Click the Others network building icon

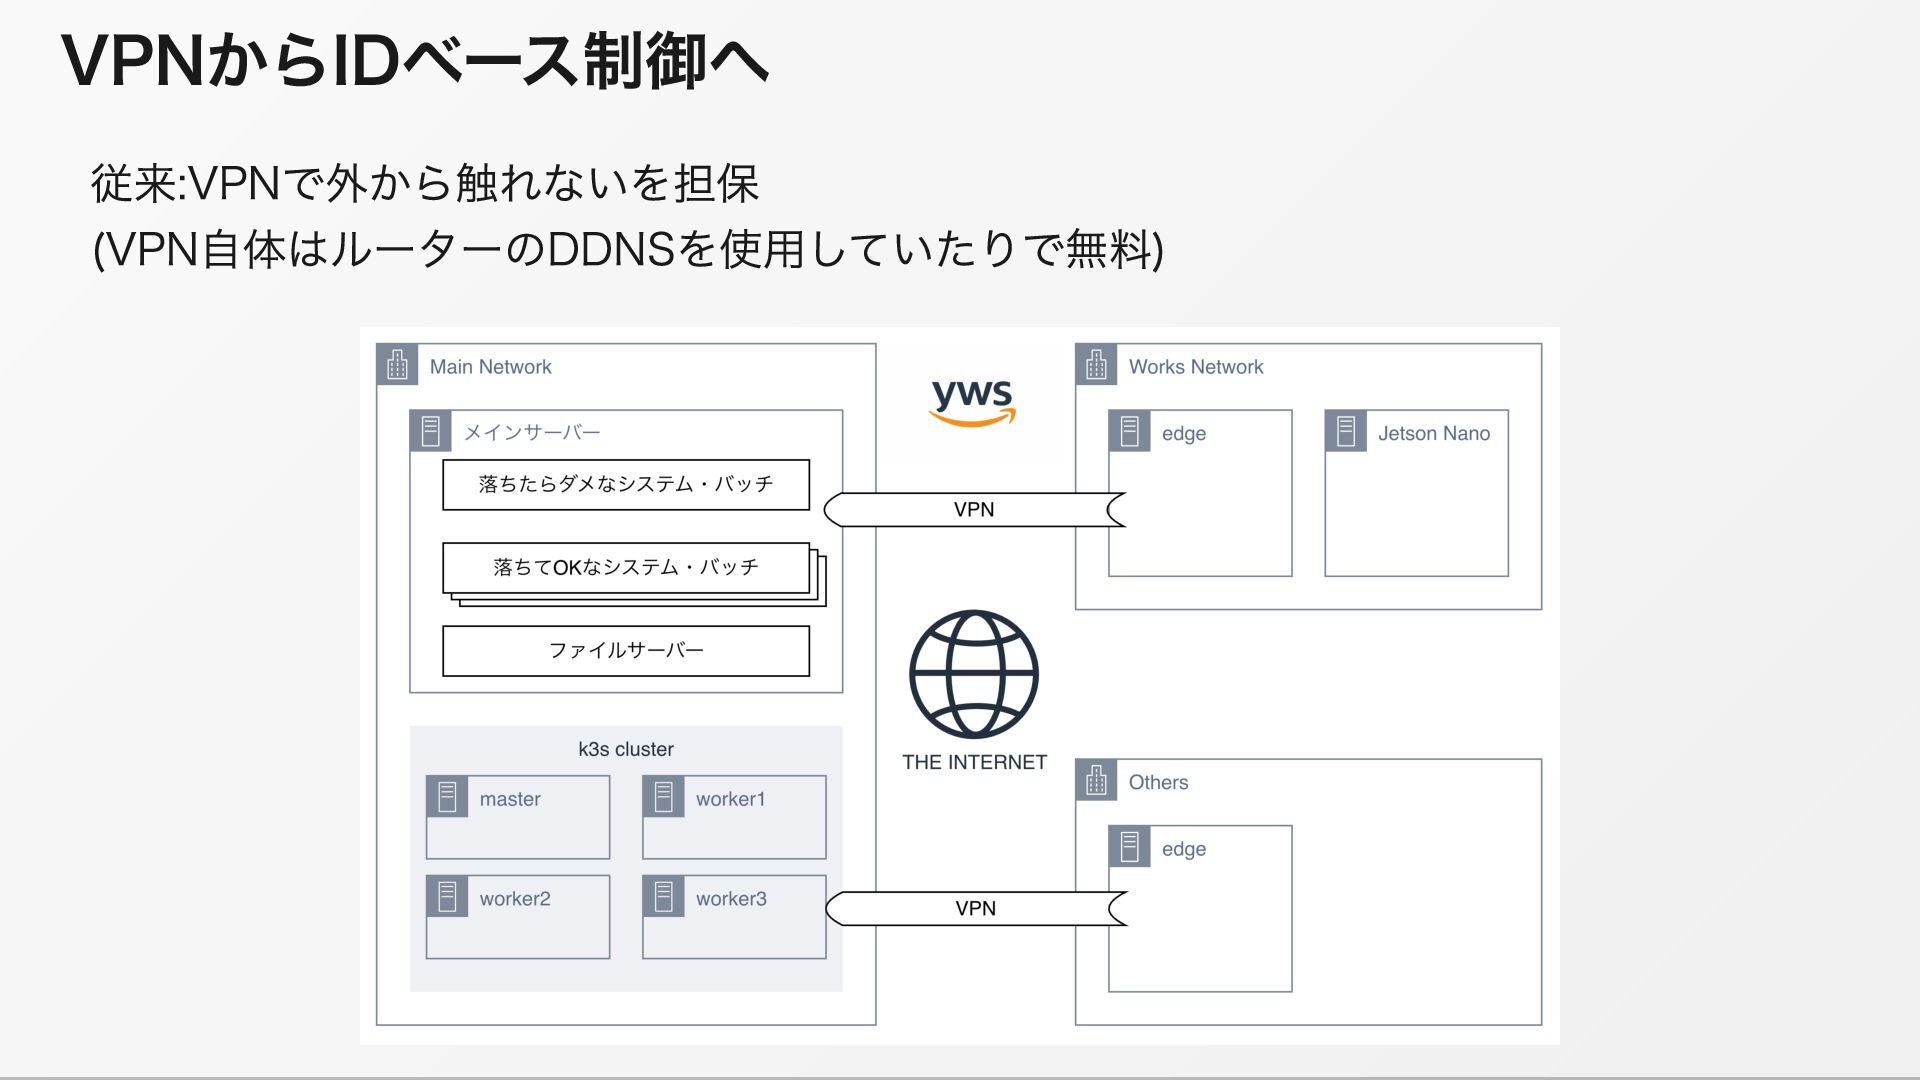tap(1096, 780)
